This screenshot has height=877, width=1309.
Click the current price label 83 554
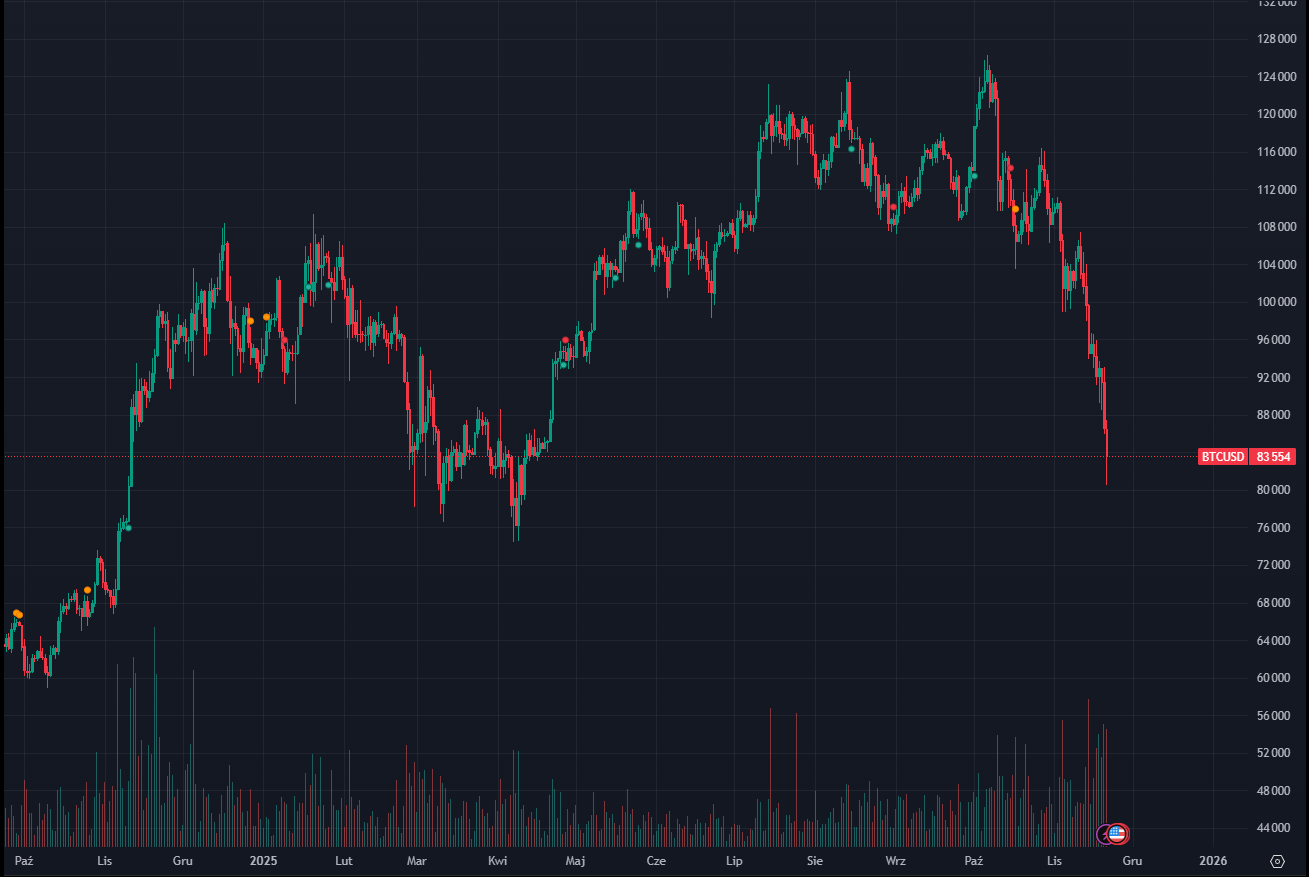tap(1275, 457)
